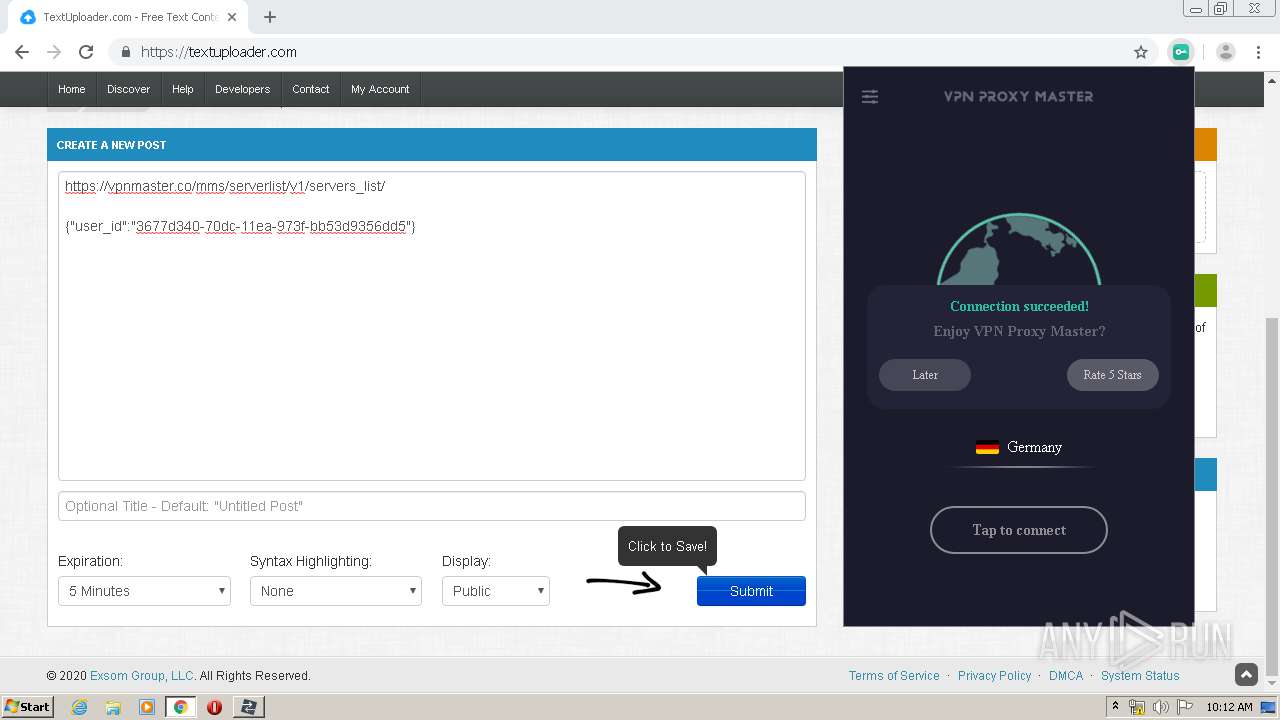Open the Syntax Highlighting dropdown
This screenshot has height=720, width=1280.
(336, 591)
